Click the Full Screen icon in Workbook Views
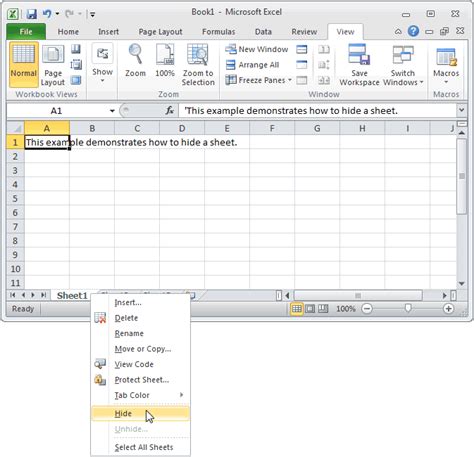474x457 pixels. 76,80
